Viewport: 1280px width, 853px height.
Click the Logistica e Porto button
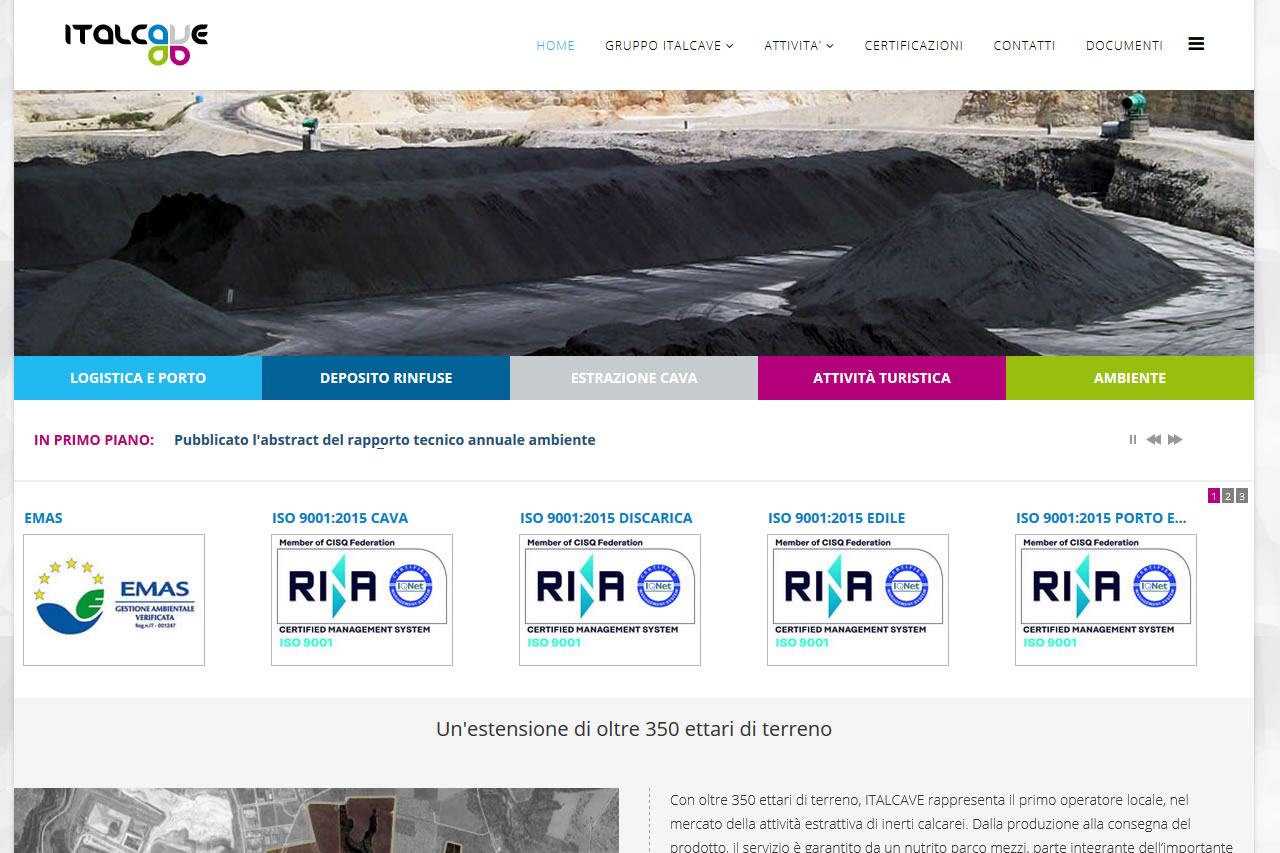coord(138,378)
